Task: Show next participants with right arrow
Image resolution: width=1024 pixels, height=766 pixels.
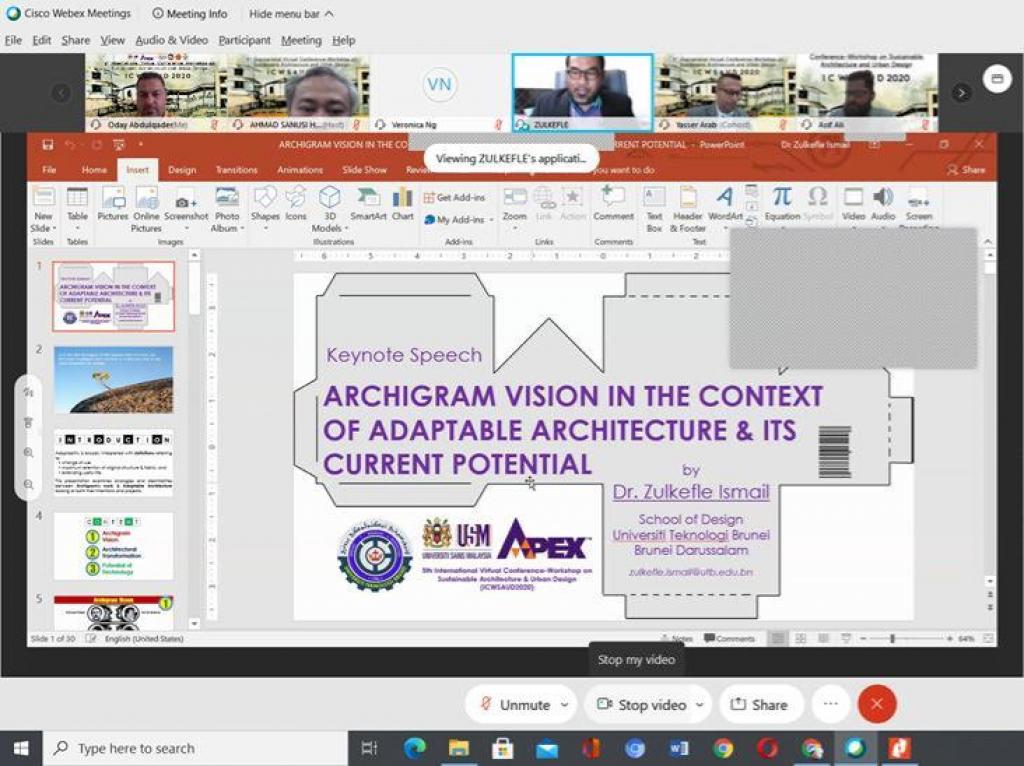Action: [962, 92]
